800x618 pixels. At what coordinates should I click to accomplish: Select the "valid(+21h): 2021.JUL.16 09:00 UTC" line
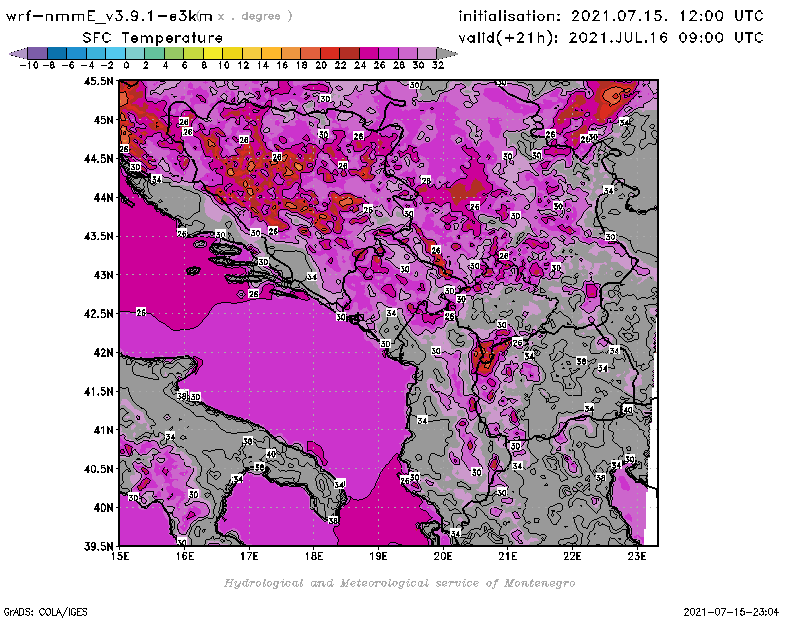coord(611,38)
